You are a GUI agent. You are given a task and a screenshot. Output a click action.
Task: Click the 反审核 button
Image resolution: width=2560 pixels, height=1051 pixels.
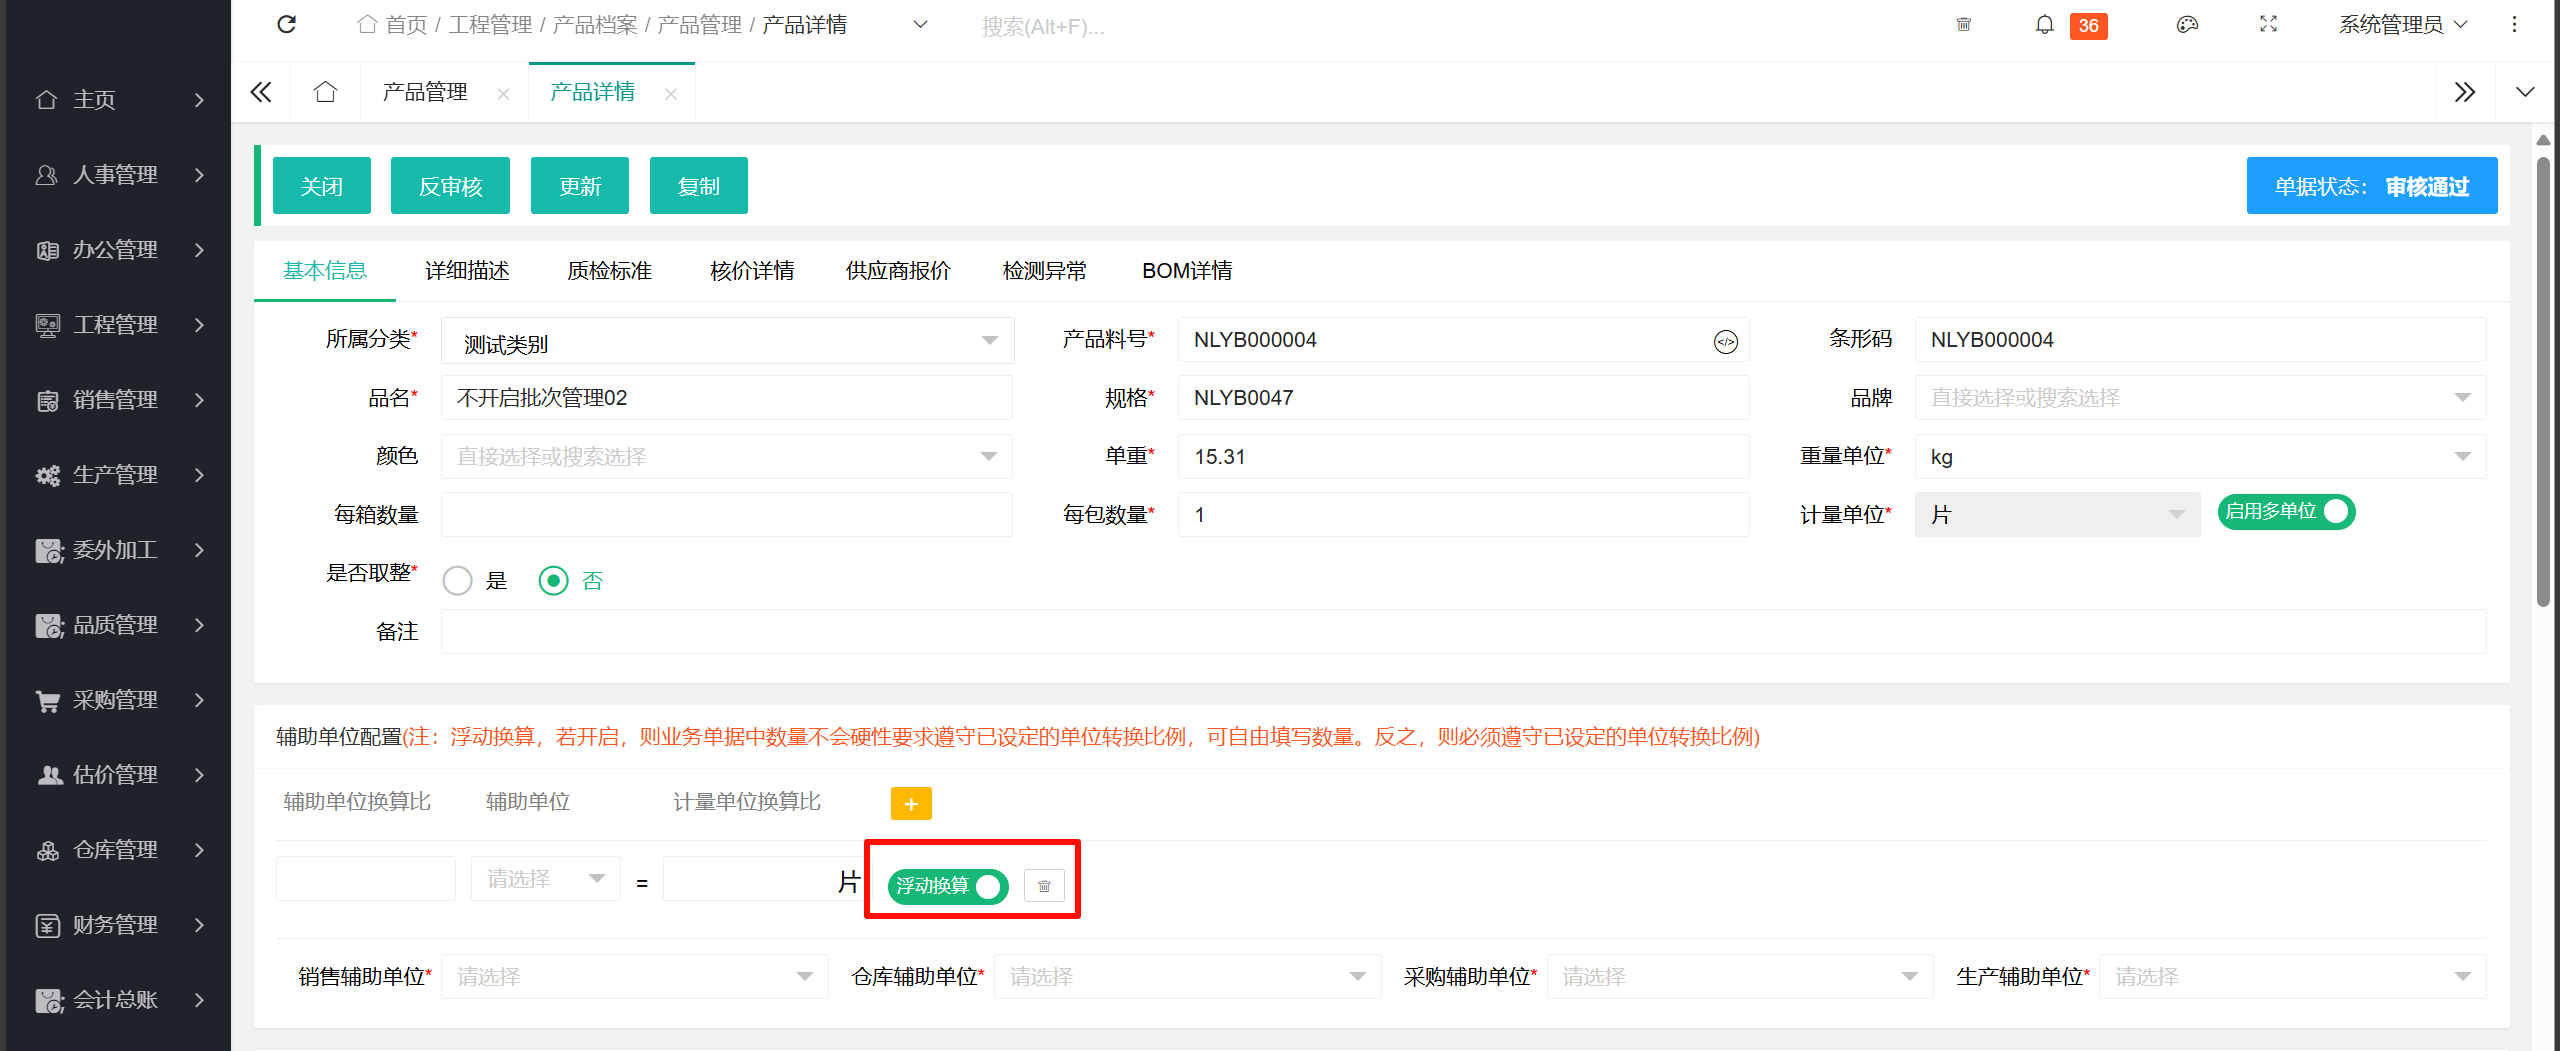(x=450, y=186)
